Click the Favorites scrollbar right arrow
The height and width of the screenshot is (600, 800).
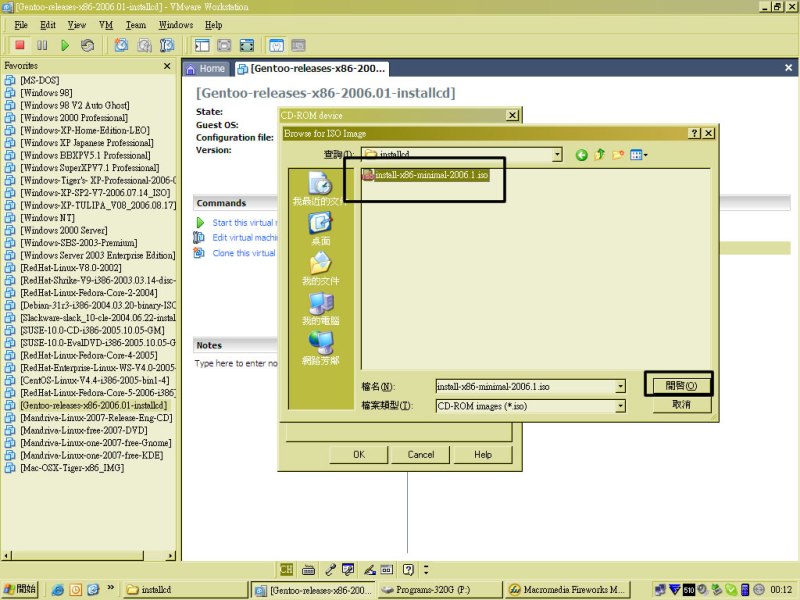(x=170, y=555)
